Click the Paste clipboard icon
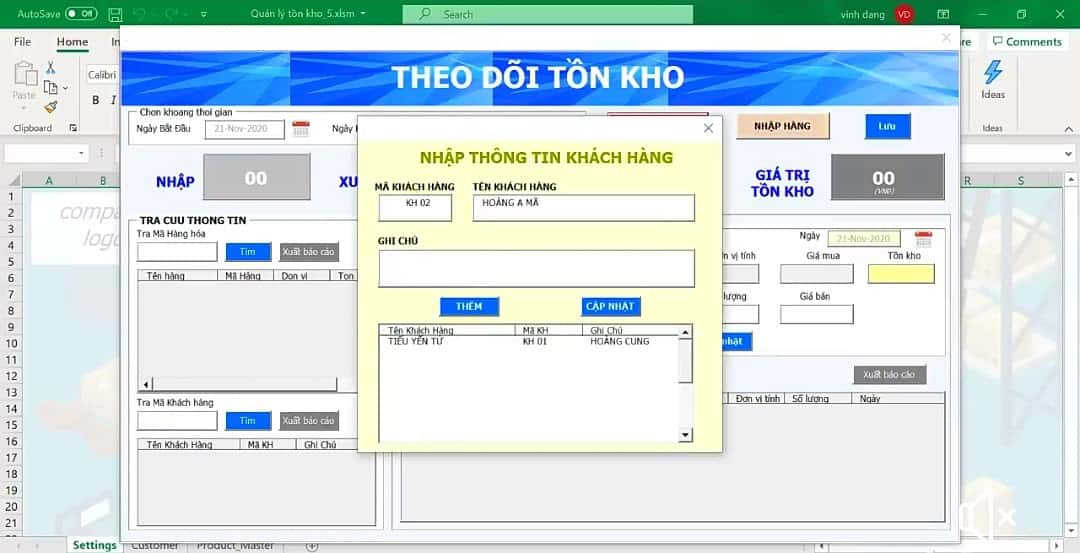This screenshot has width=1080, height=553. point(25,74)
